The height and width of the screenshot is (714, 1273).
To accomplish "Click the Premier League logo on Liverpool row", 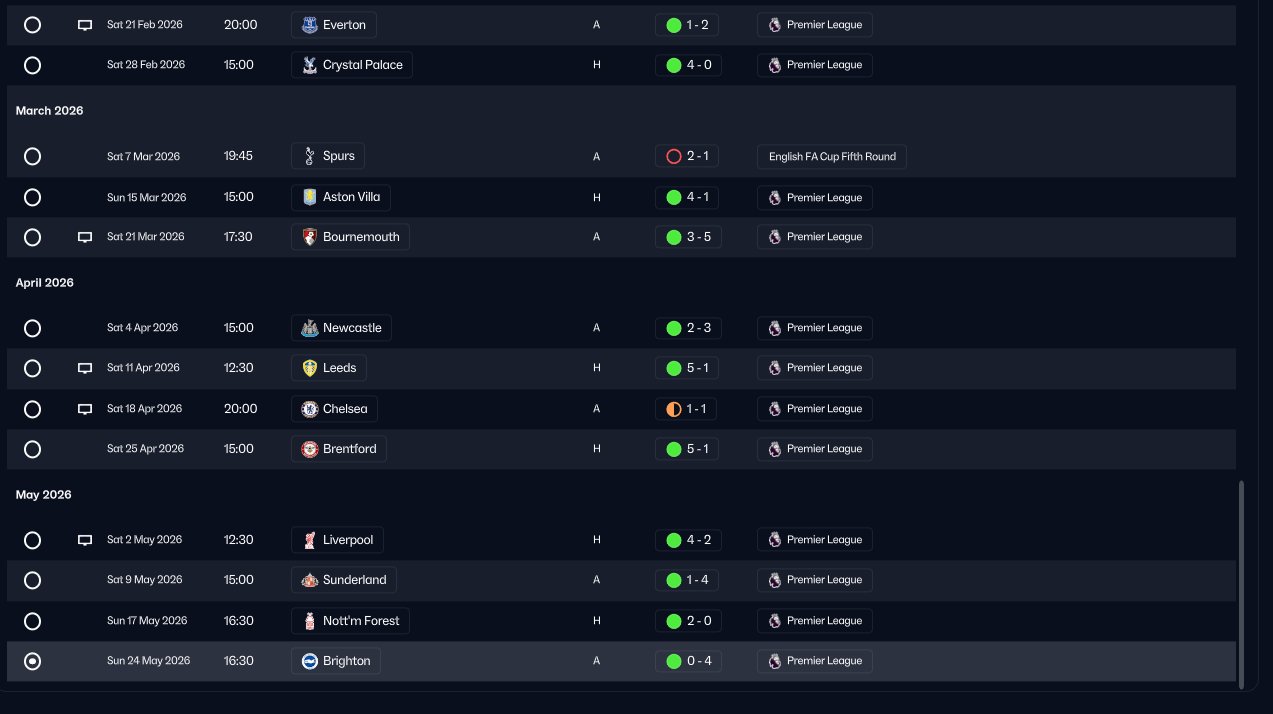I will pos(775,540).
